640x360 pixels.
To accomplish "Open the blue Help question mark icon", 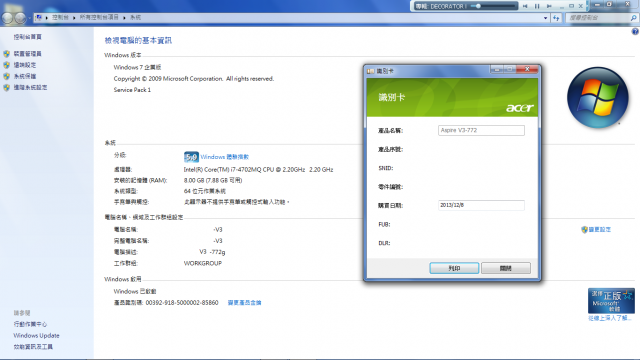I will [635, 31].
